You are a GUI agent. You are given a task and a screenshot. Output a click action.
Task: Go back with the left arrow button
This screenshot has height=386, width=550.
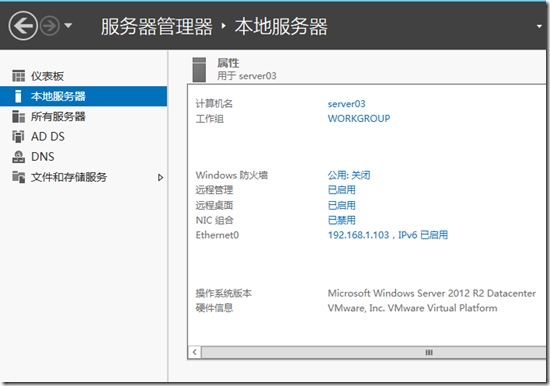click(23, 26)
